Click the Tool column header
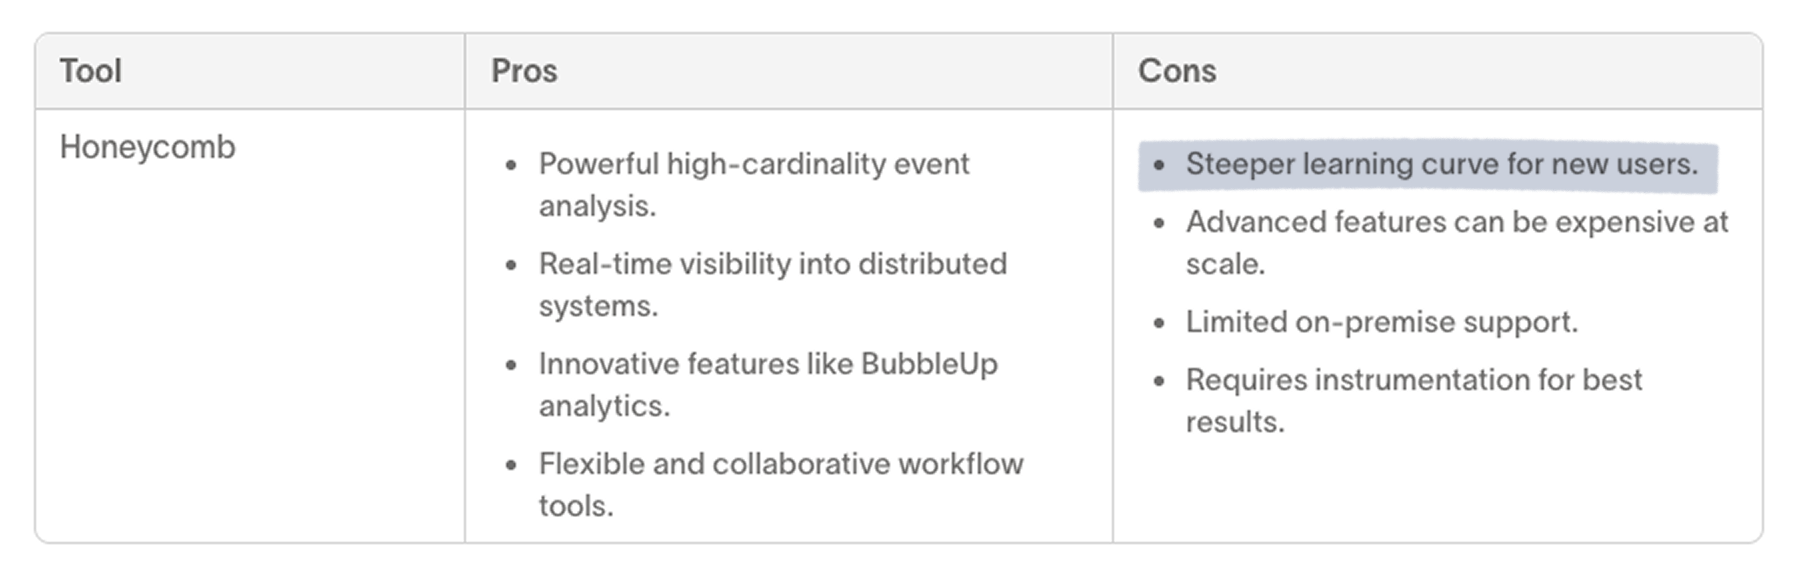The width and height of the screenshot is (1798, 574). click(91, 71)
